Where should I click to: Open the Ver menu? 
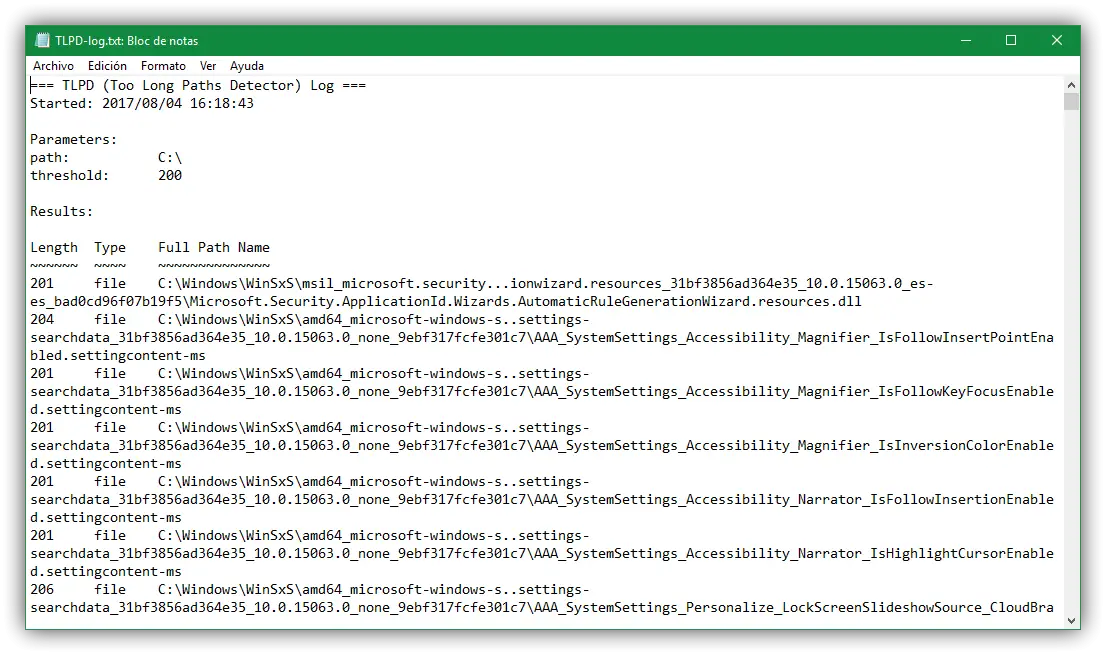click(x=208, y=66)
